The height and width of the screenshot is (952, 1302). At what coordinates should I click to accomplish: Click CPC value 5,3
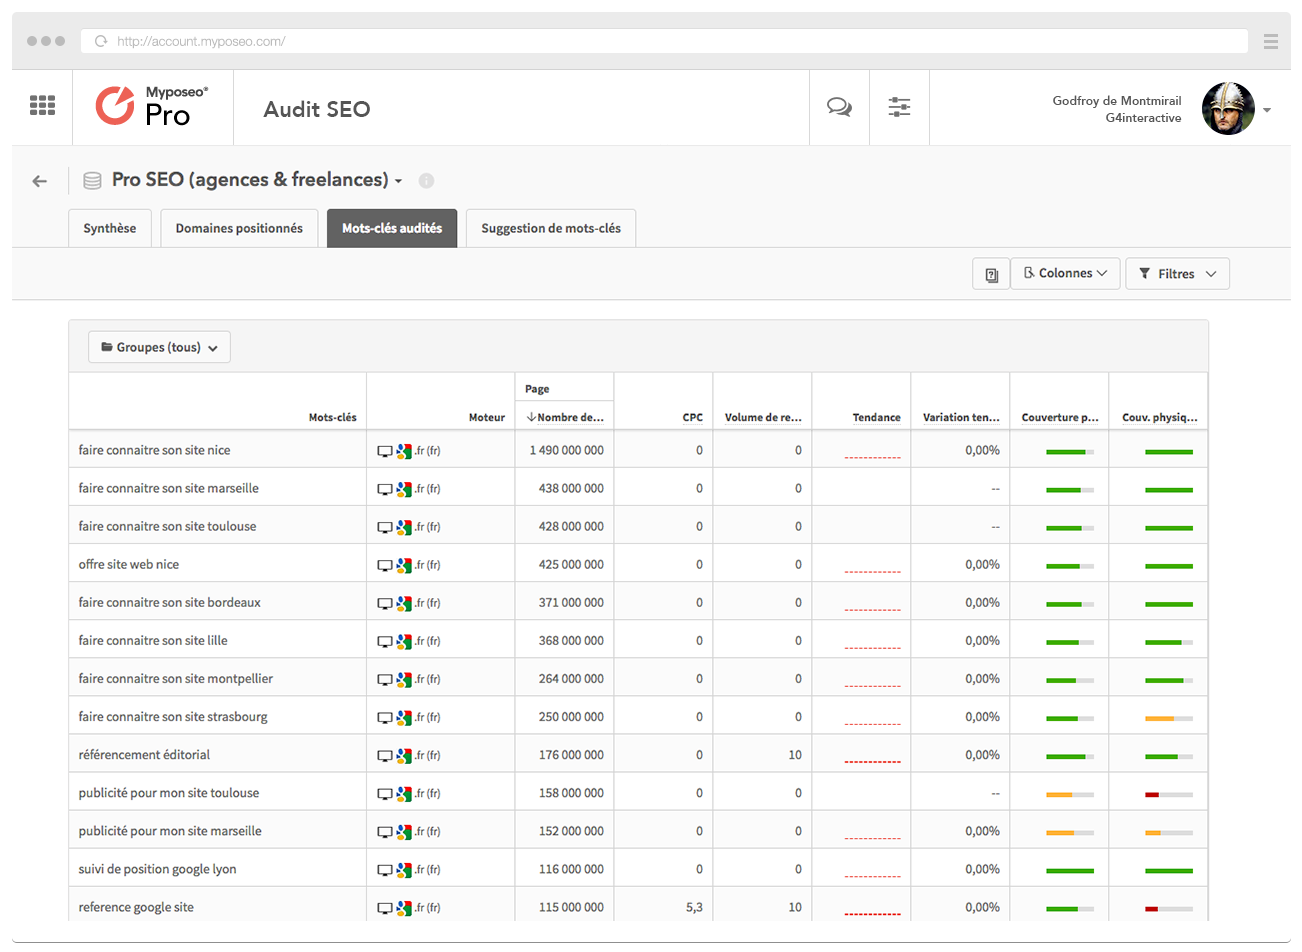pyautogui.click(x=694, y=906)
